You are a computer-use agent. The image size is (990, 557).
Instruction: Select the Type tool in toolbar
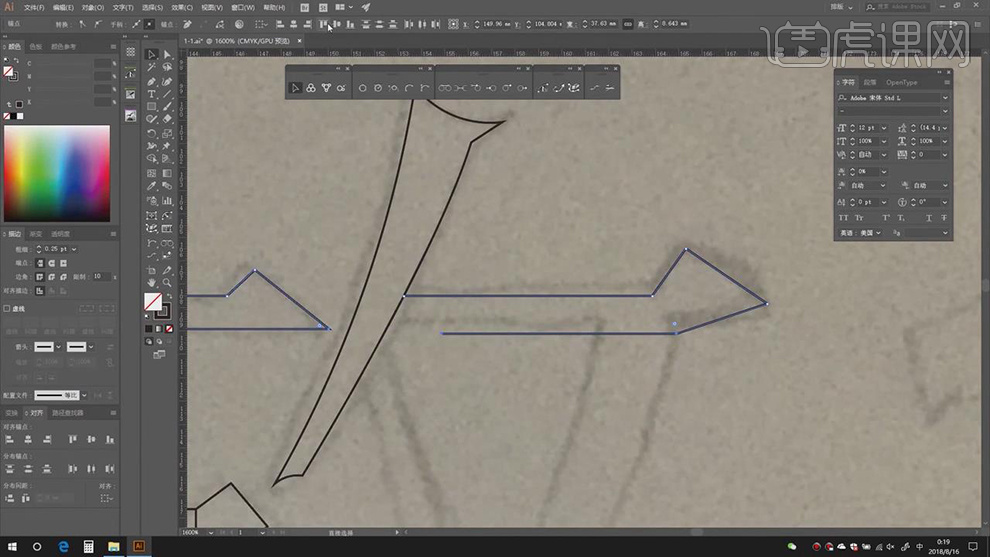pos(151,94)
